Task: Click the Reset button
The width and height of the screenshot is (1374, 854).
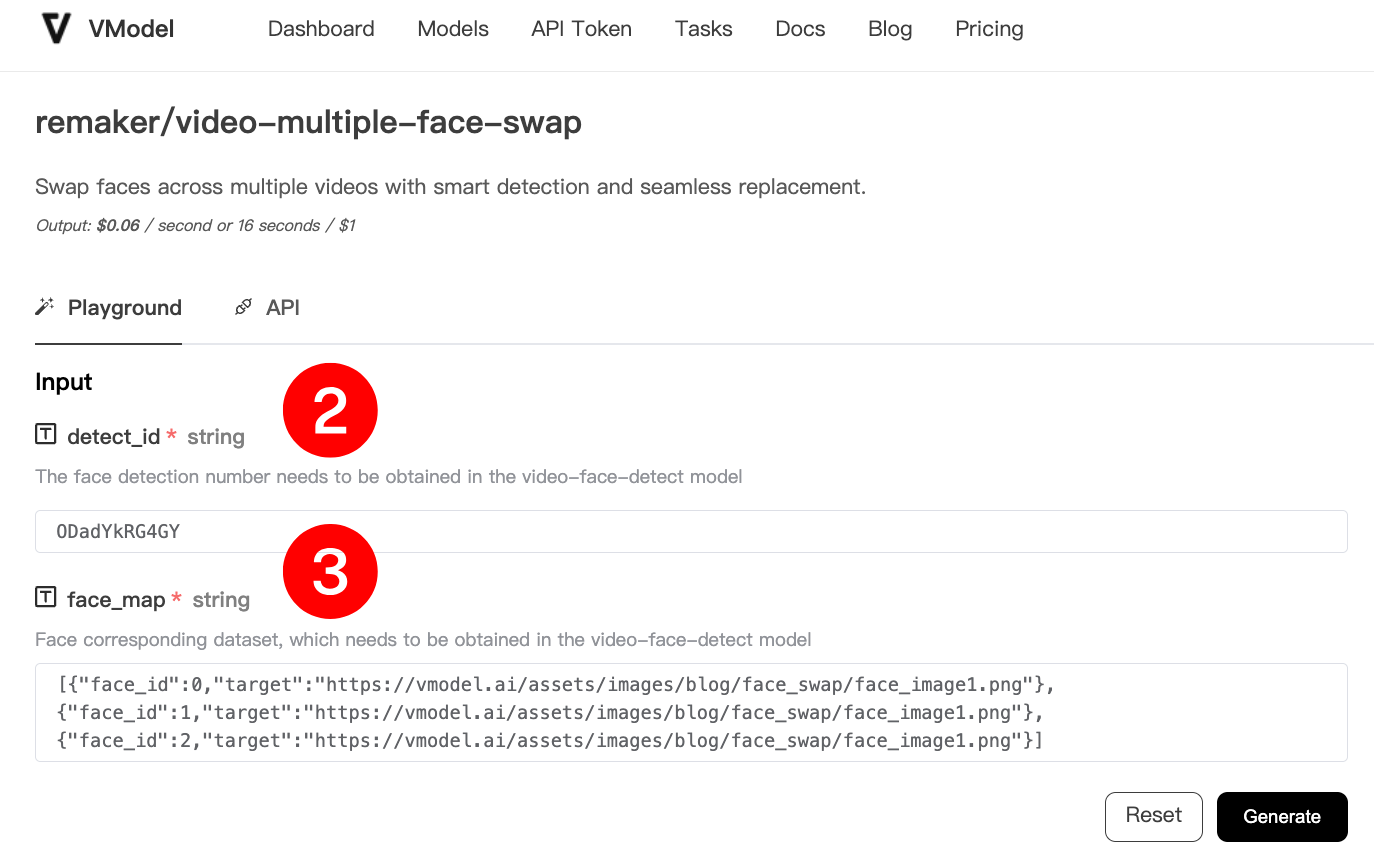Action: (1154, 816)
